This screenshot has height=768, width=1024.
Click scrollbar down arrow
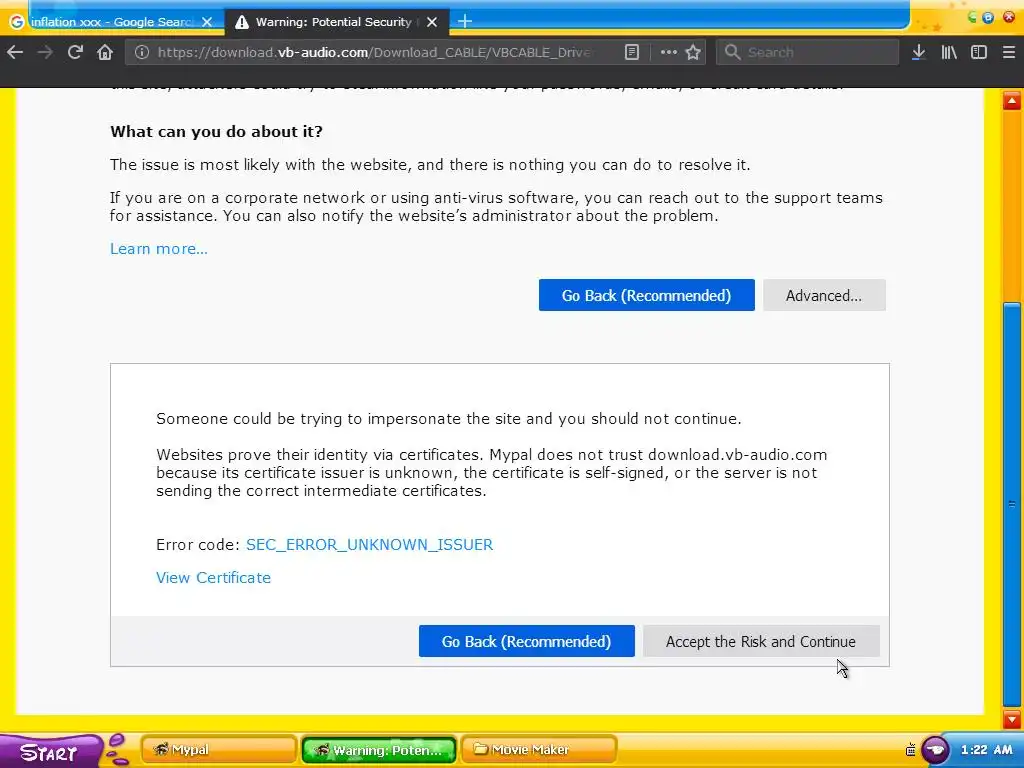tap(1012, 720)
